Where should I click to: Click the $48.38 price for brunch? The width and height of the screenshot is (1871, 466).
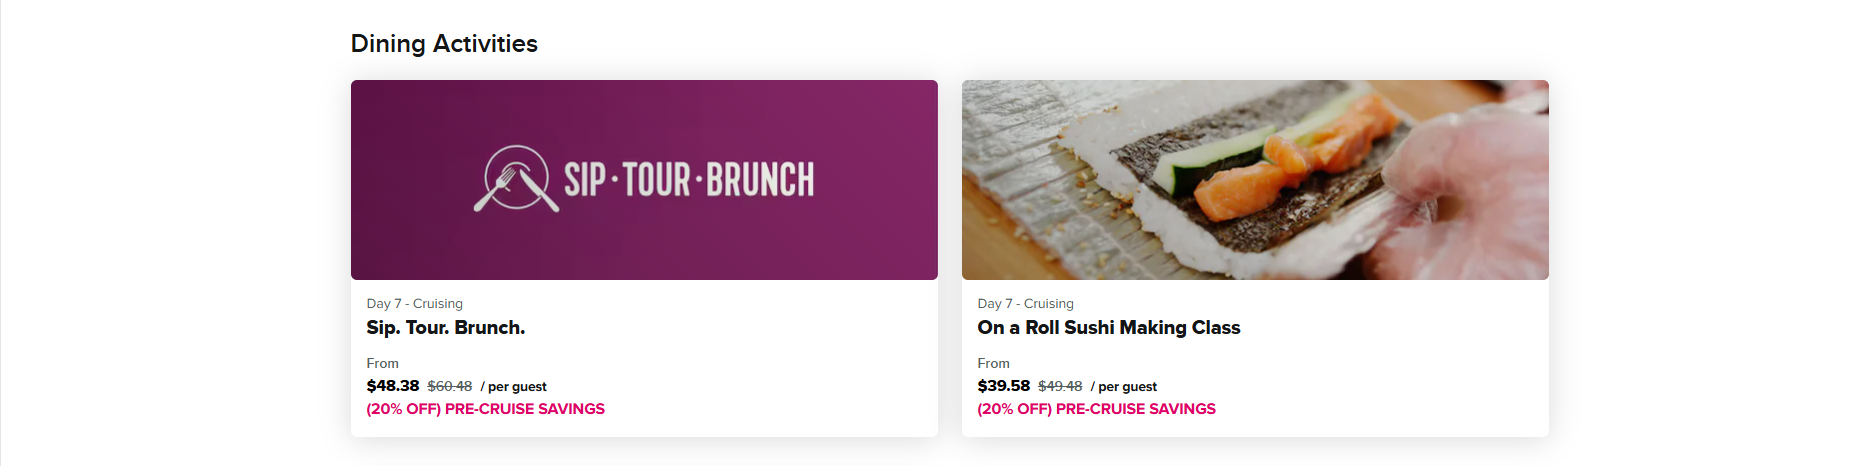(393, 386)
